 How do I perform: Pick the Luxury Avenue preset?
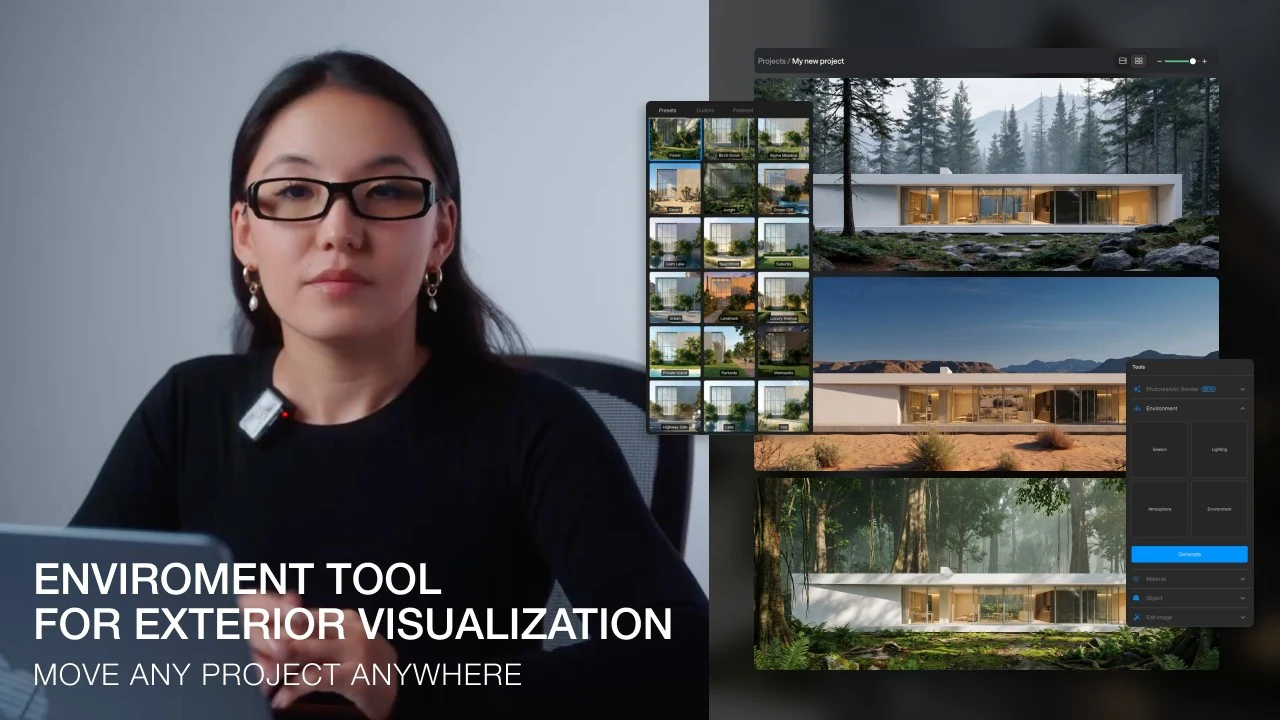pyautogui.click(x=783, y=297)
